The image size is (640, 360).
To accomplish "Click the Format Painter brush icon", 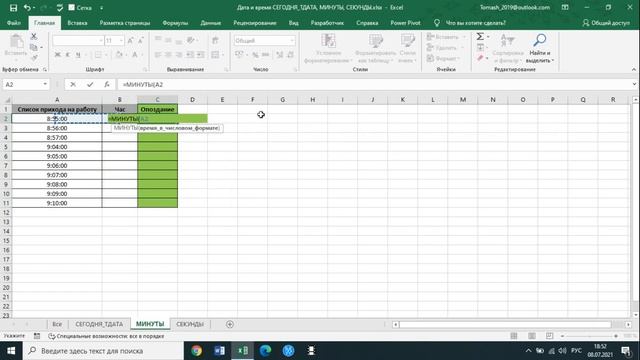I will click(x=34, y=58).
